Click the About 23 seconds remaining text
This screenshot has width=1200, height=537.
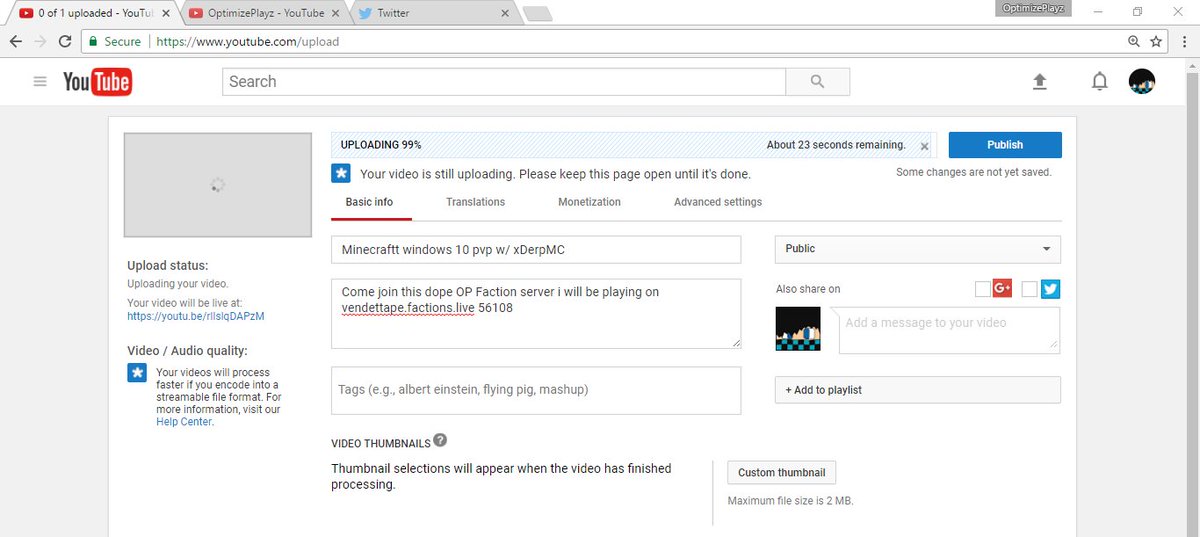pyautogui.click(x=836, y=145)
